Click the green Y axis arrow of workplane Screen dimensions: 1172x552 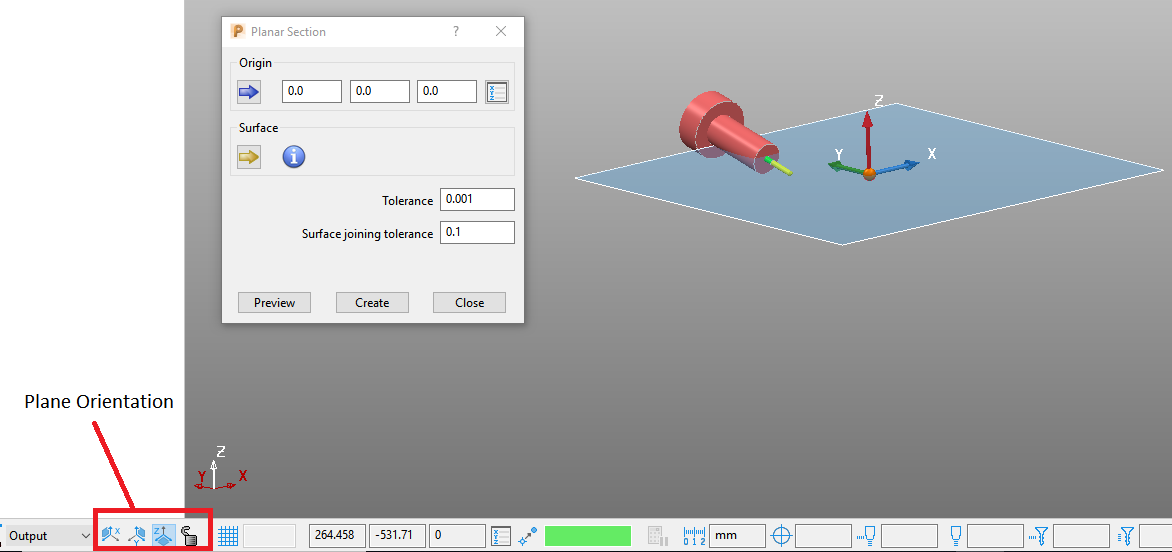(845, 167)
